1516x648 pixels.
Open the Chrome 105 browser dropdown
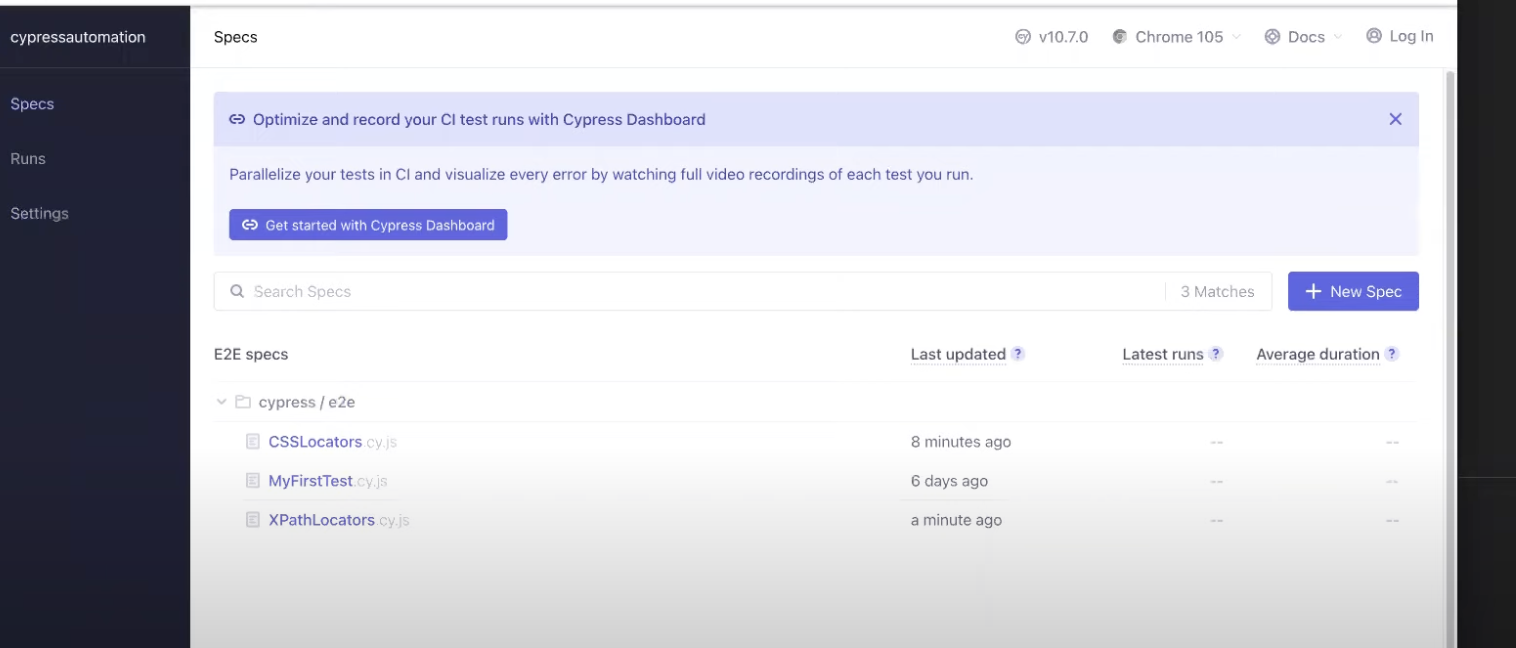1178,37
